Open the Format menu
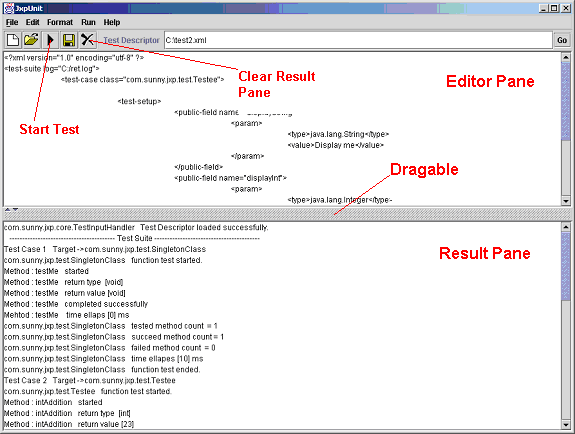The height and width of the screenshot is (434, 575). 60,22
